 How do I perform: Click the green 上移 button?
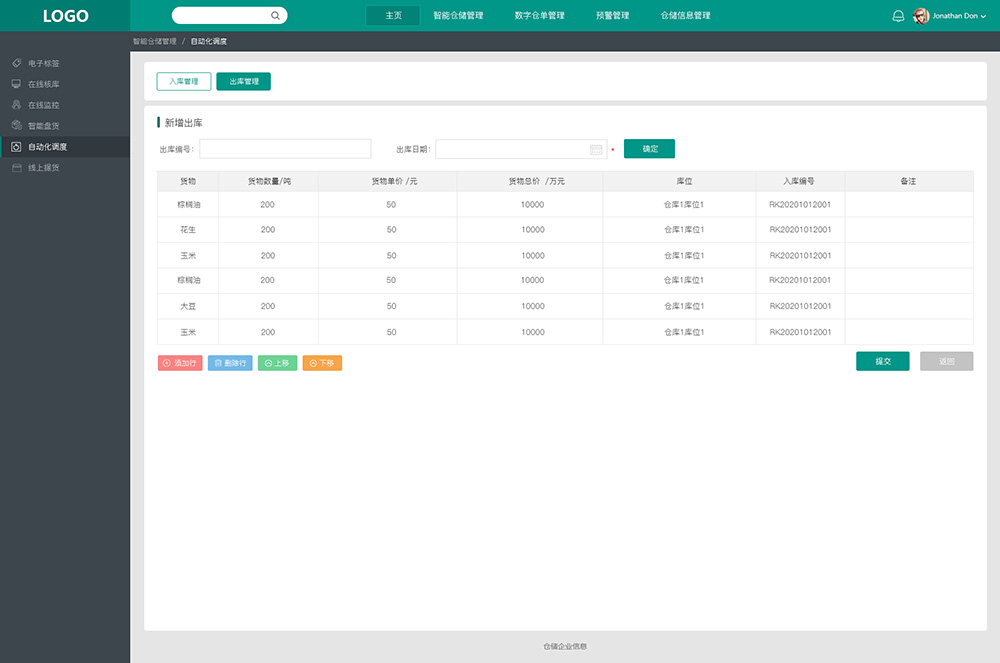point(277,363)
